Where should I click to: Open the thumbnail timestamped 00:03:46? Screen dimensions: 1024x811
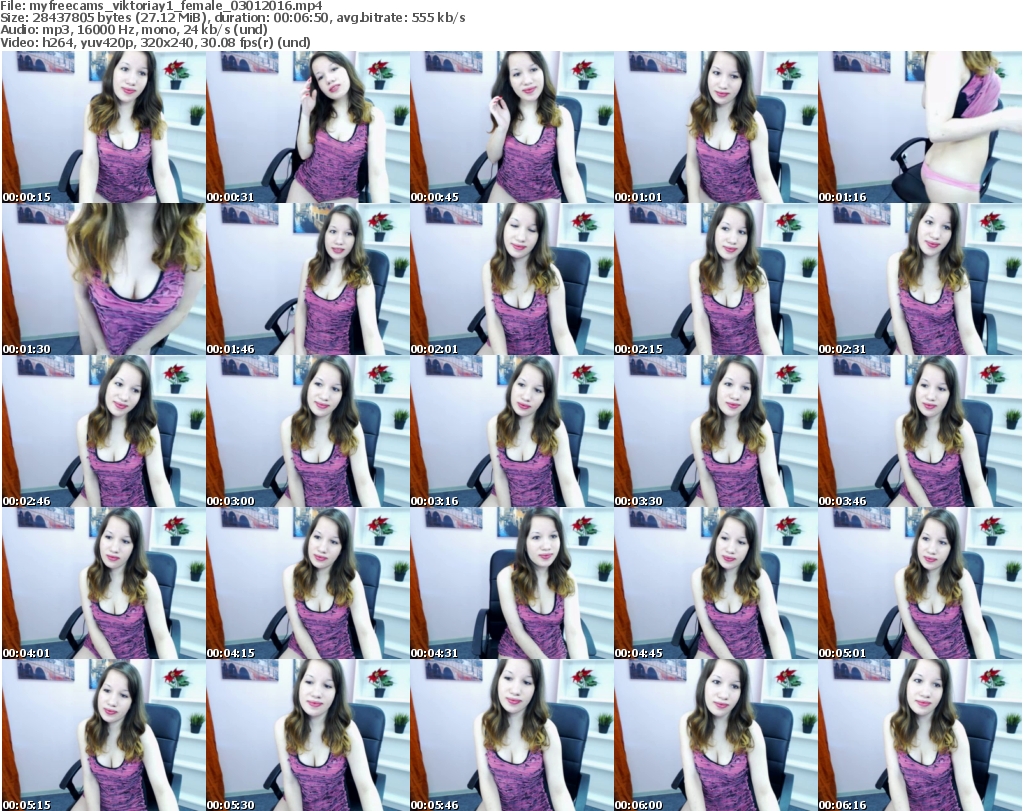coord(919,432)
